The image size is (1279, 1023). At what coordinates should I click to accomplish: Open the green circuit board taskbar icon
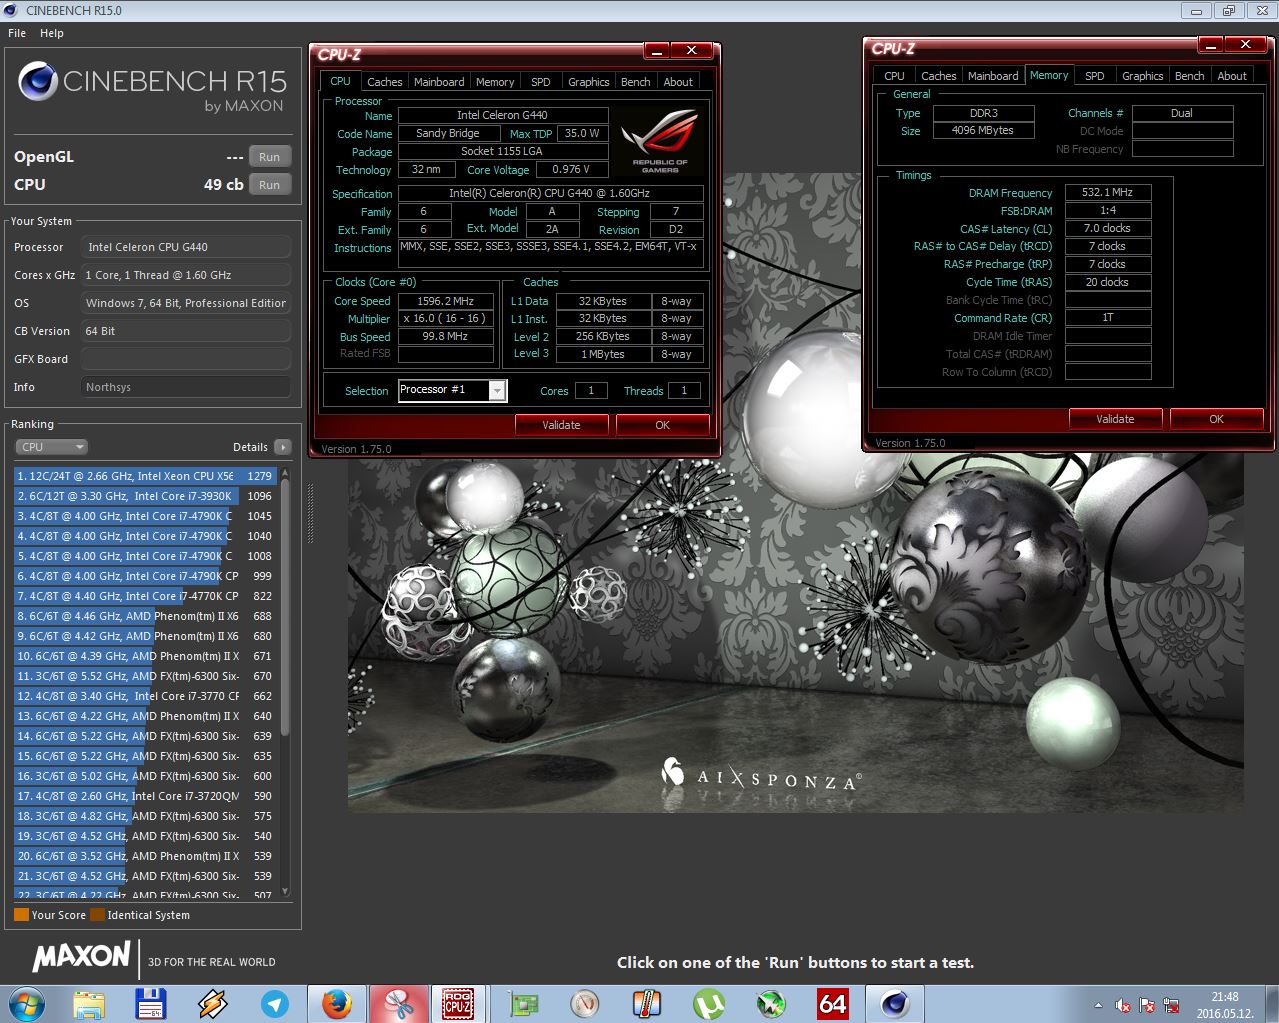[x=523, y=1003]
